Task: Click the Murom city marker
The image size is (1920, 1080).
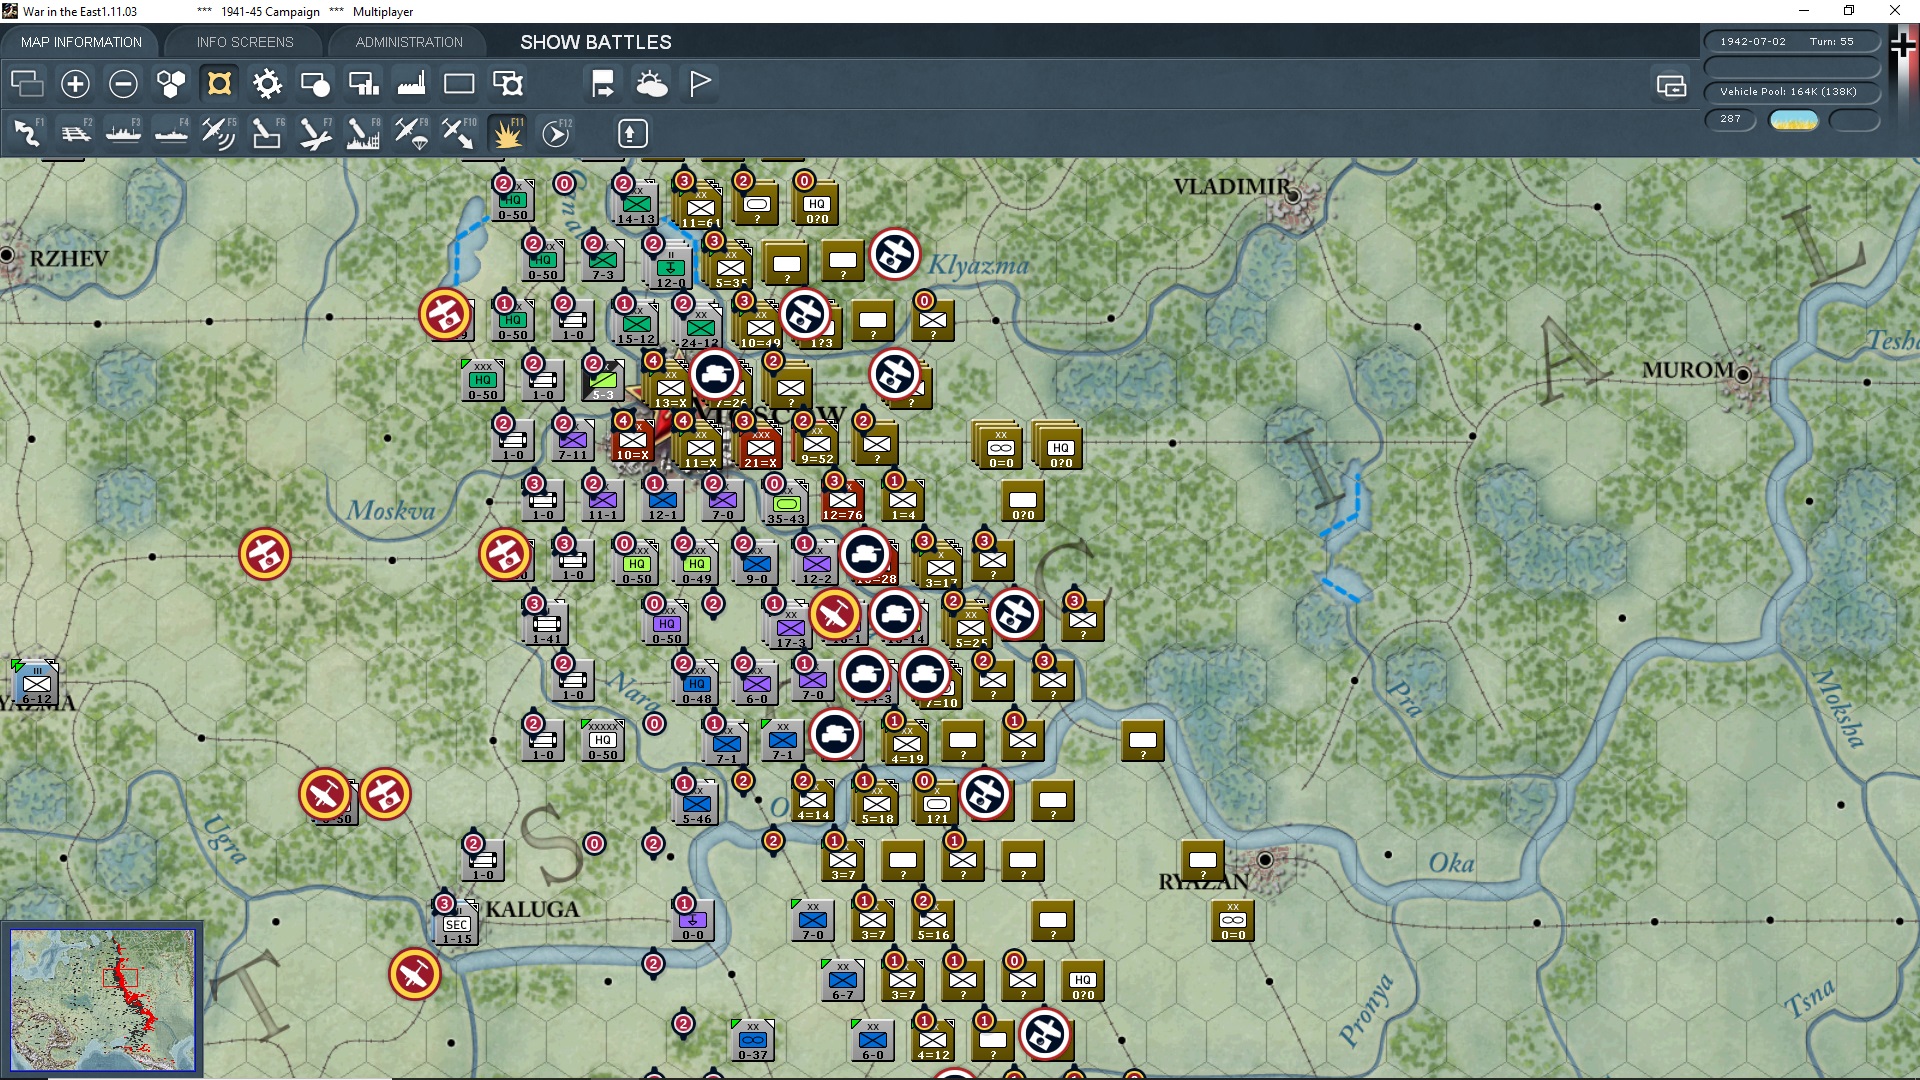Action: point(1743,375)
